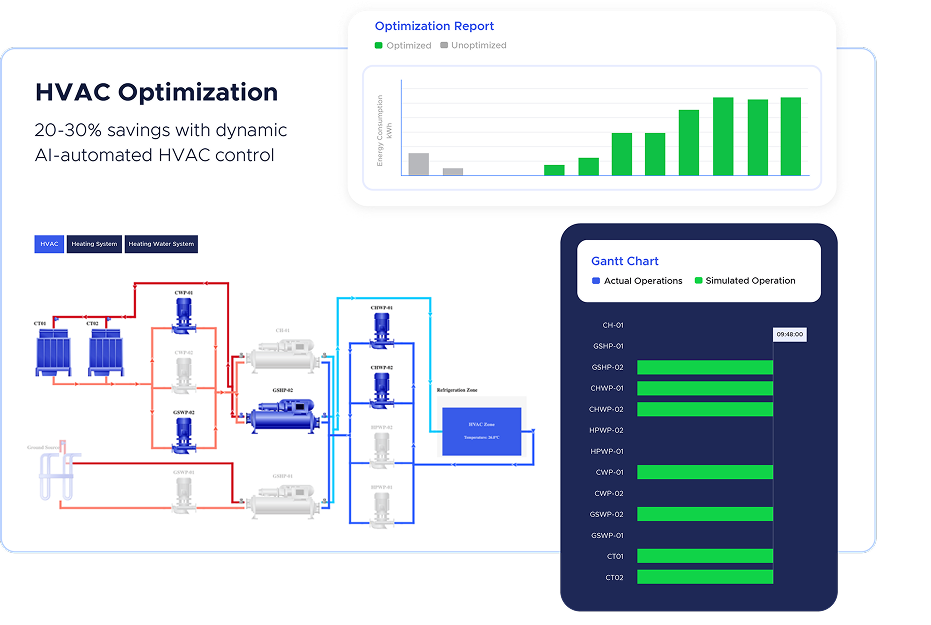Toggle Actual Operations in the Gantt legend
This screenshot has height=625, width=931.
click(x=637, y=281)
